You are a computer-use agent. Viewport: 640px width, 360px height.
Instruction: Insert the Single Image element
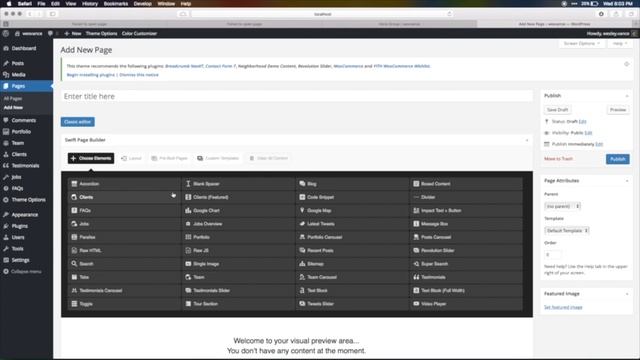coord(238,264)
